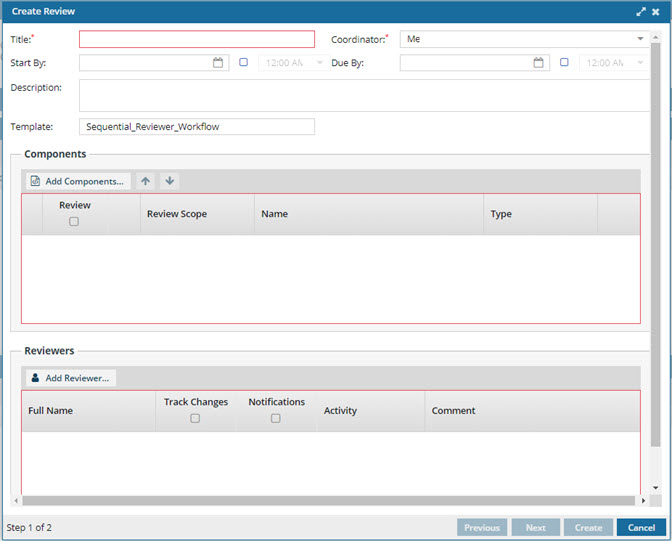
Task: Toggle the Notifications header checkbox
Action: (276, 418)
